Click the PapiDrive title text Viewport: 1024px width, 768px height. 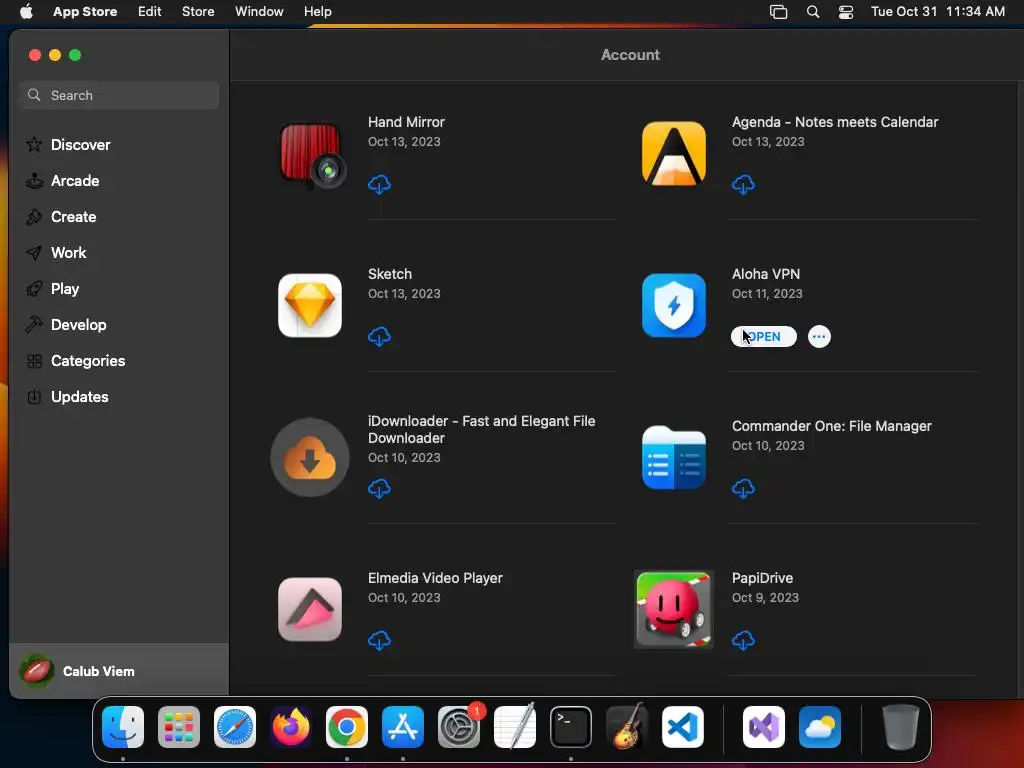(x=762, y=578)
